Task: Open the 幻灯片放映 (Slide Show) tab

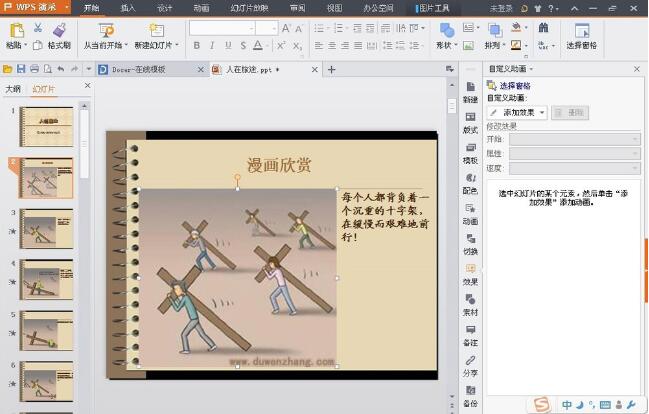Action: pyautogui.click(x=249, y=8)
